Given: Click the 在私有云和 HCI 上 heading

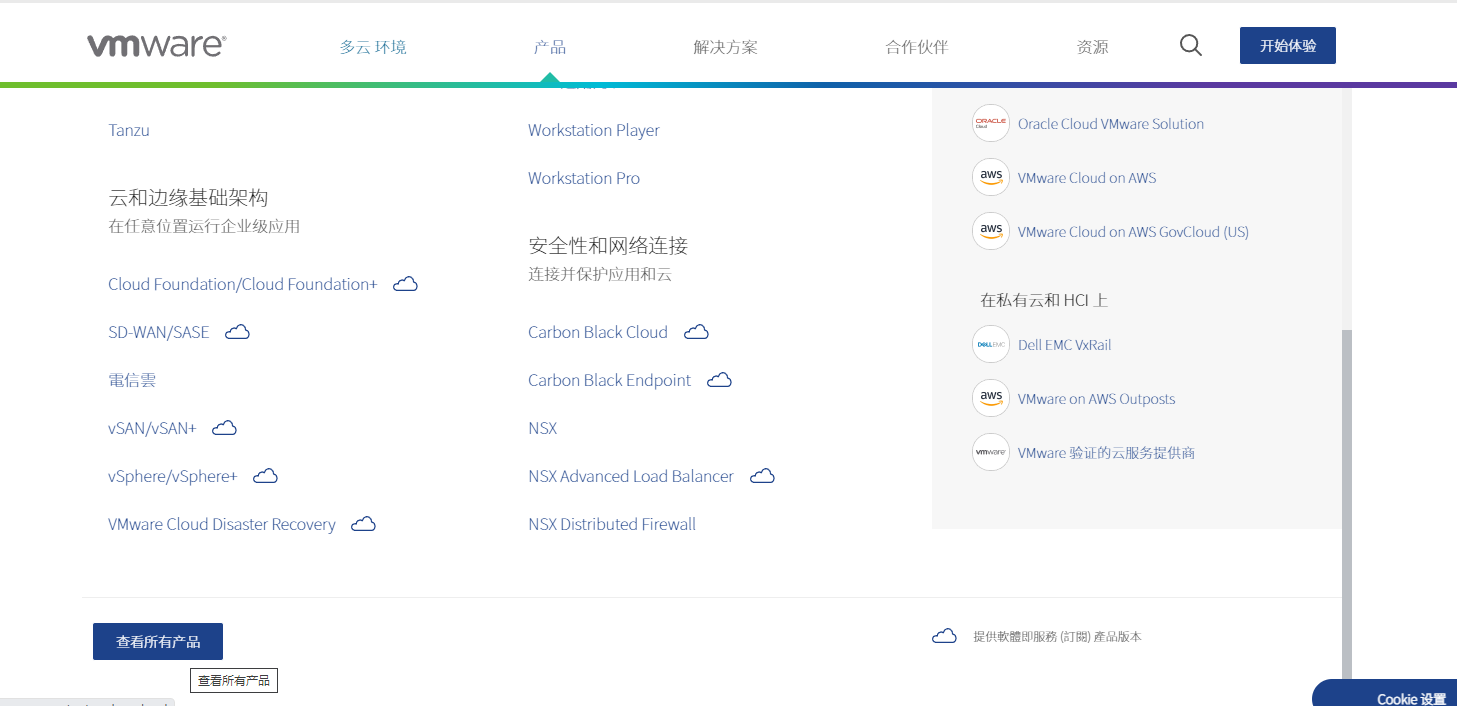Looking at the screenshot, I should tap(1044, 300).
